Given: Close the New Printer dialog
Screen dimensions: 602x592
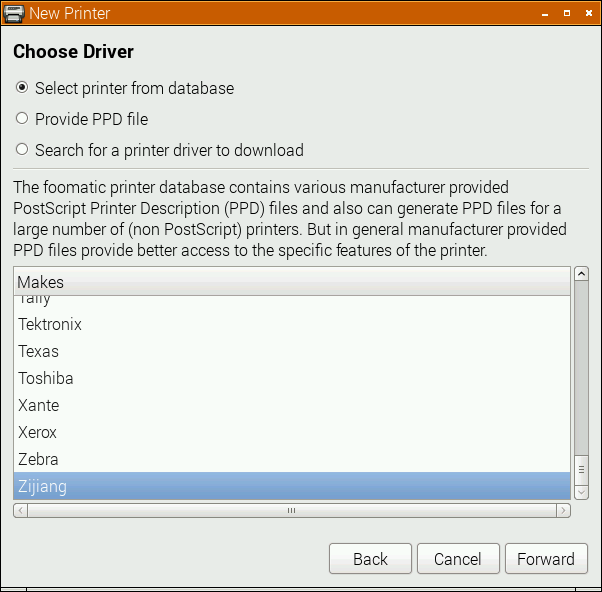Looking at the screenshot, I should pyautogui.click(x=587, y=13).
